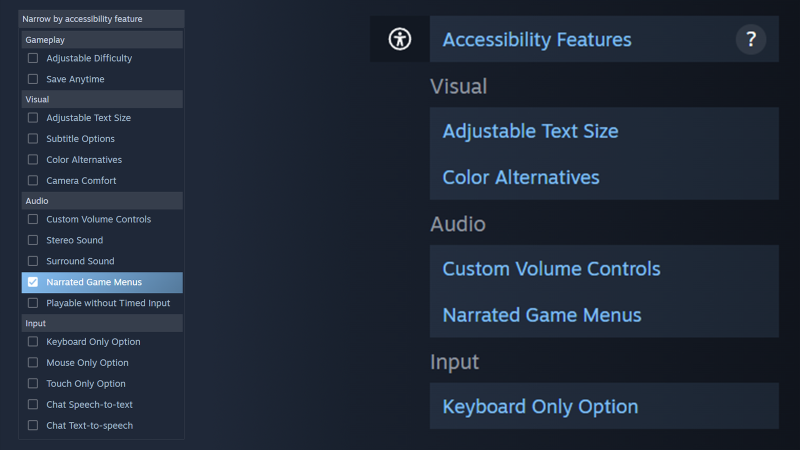Uncheck Narrated Game Menus filter
The height and width of the screenshot is (450, 800).
(x=33, y=282)
